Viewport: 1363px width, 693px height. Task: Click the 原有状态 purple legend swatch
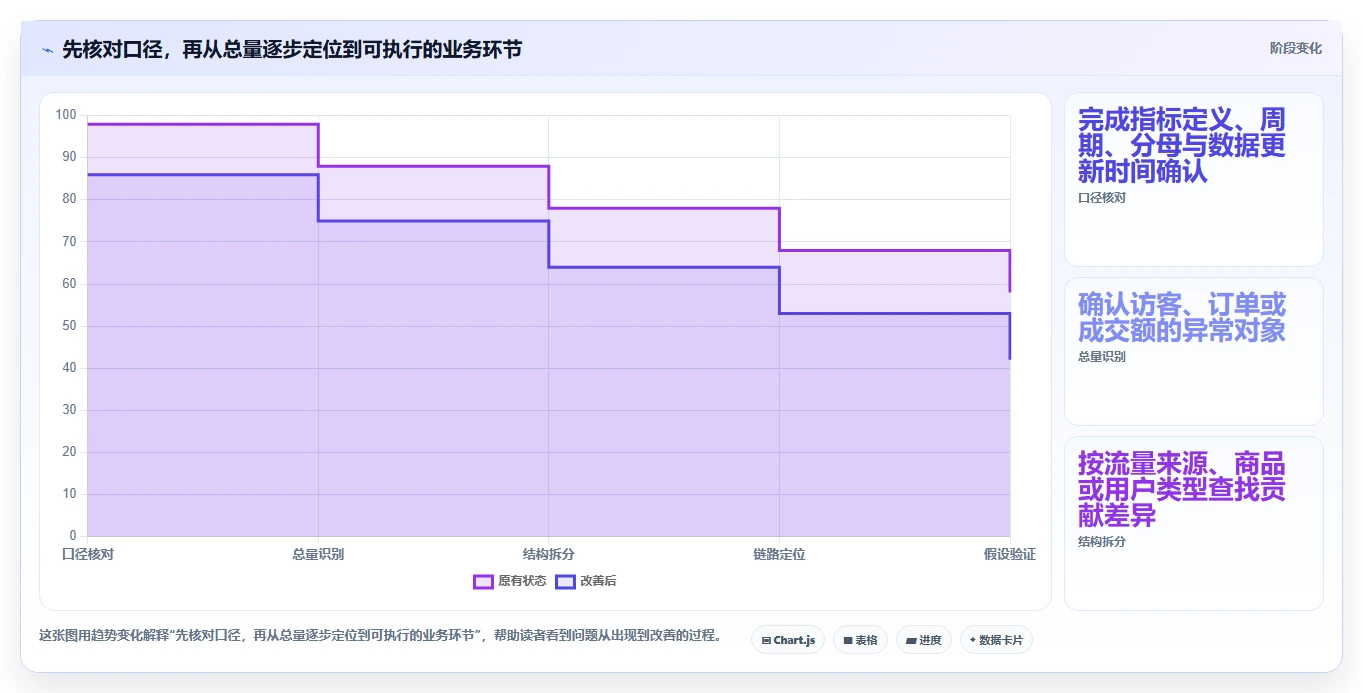pos(483,581)
